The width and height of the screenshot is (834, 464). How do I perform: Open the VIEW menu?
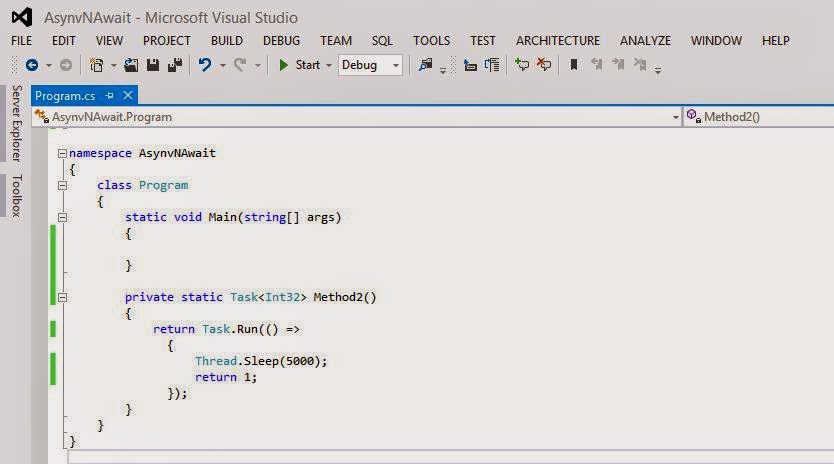(x=109, y=41)
